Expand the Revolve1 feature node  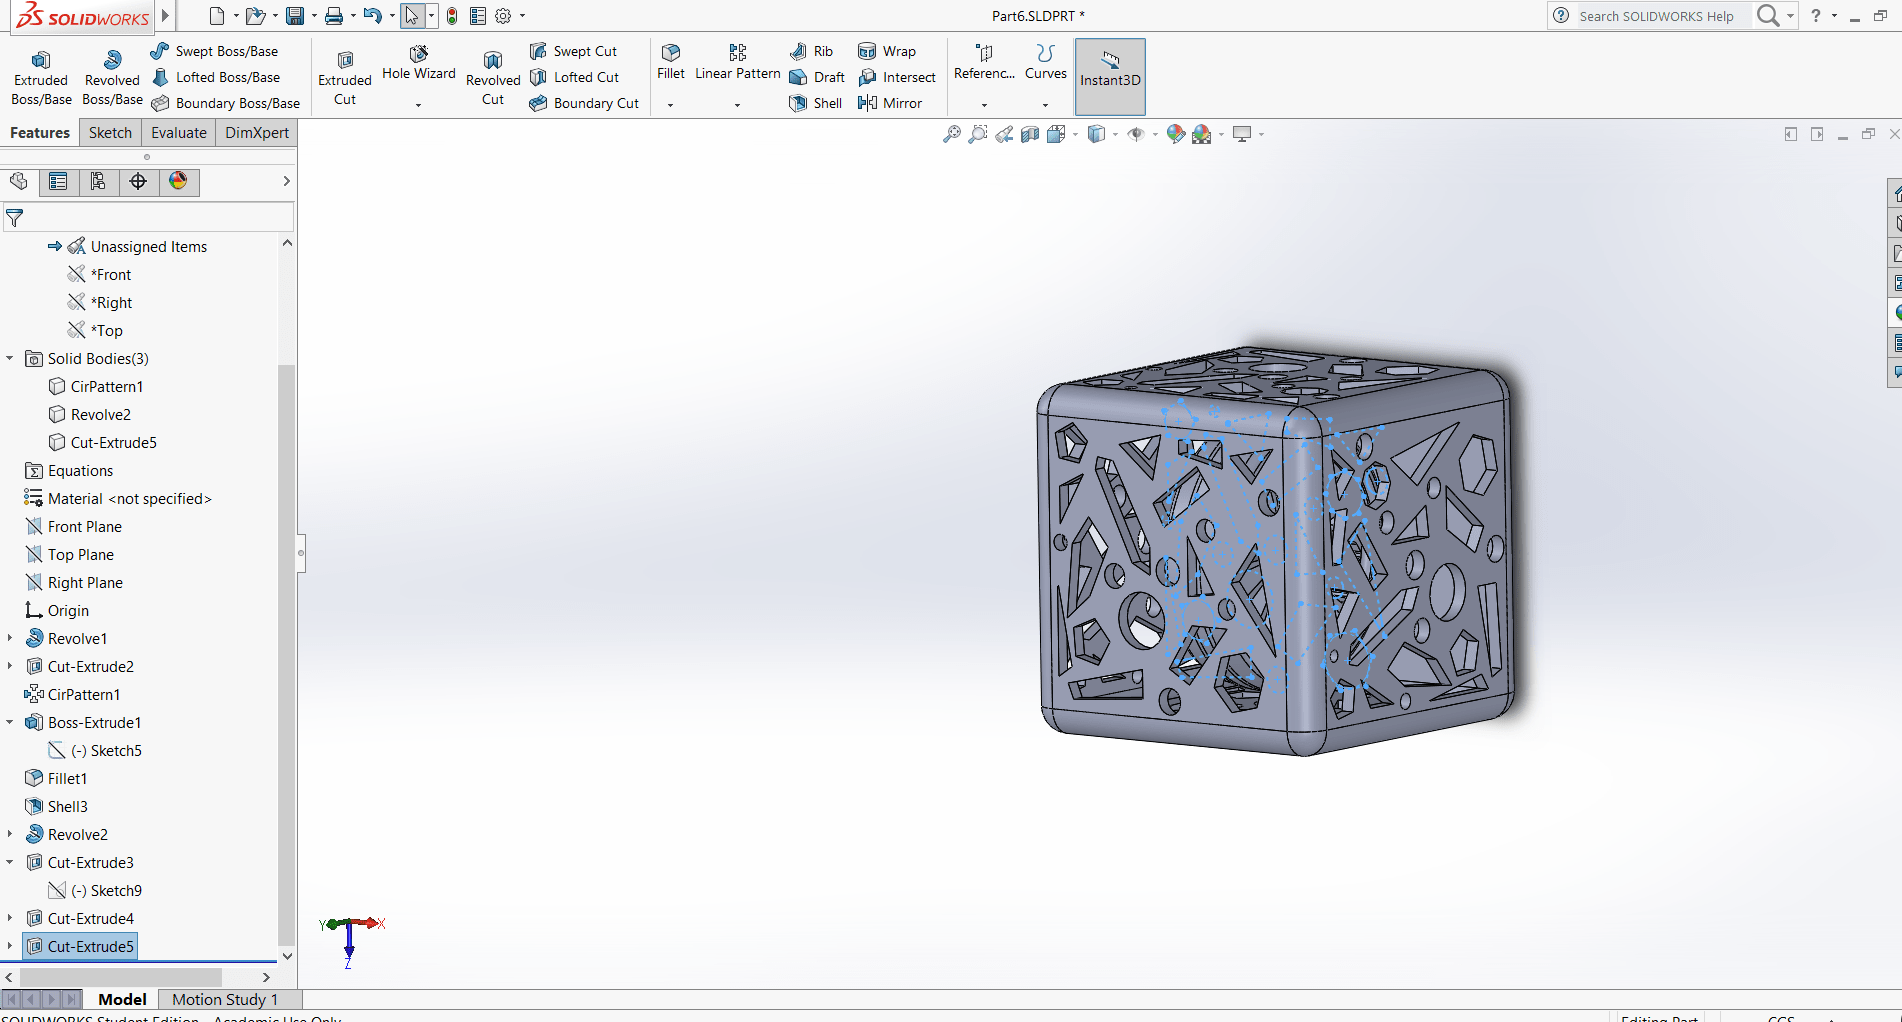coord(10,638)
